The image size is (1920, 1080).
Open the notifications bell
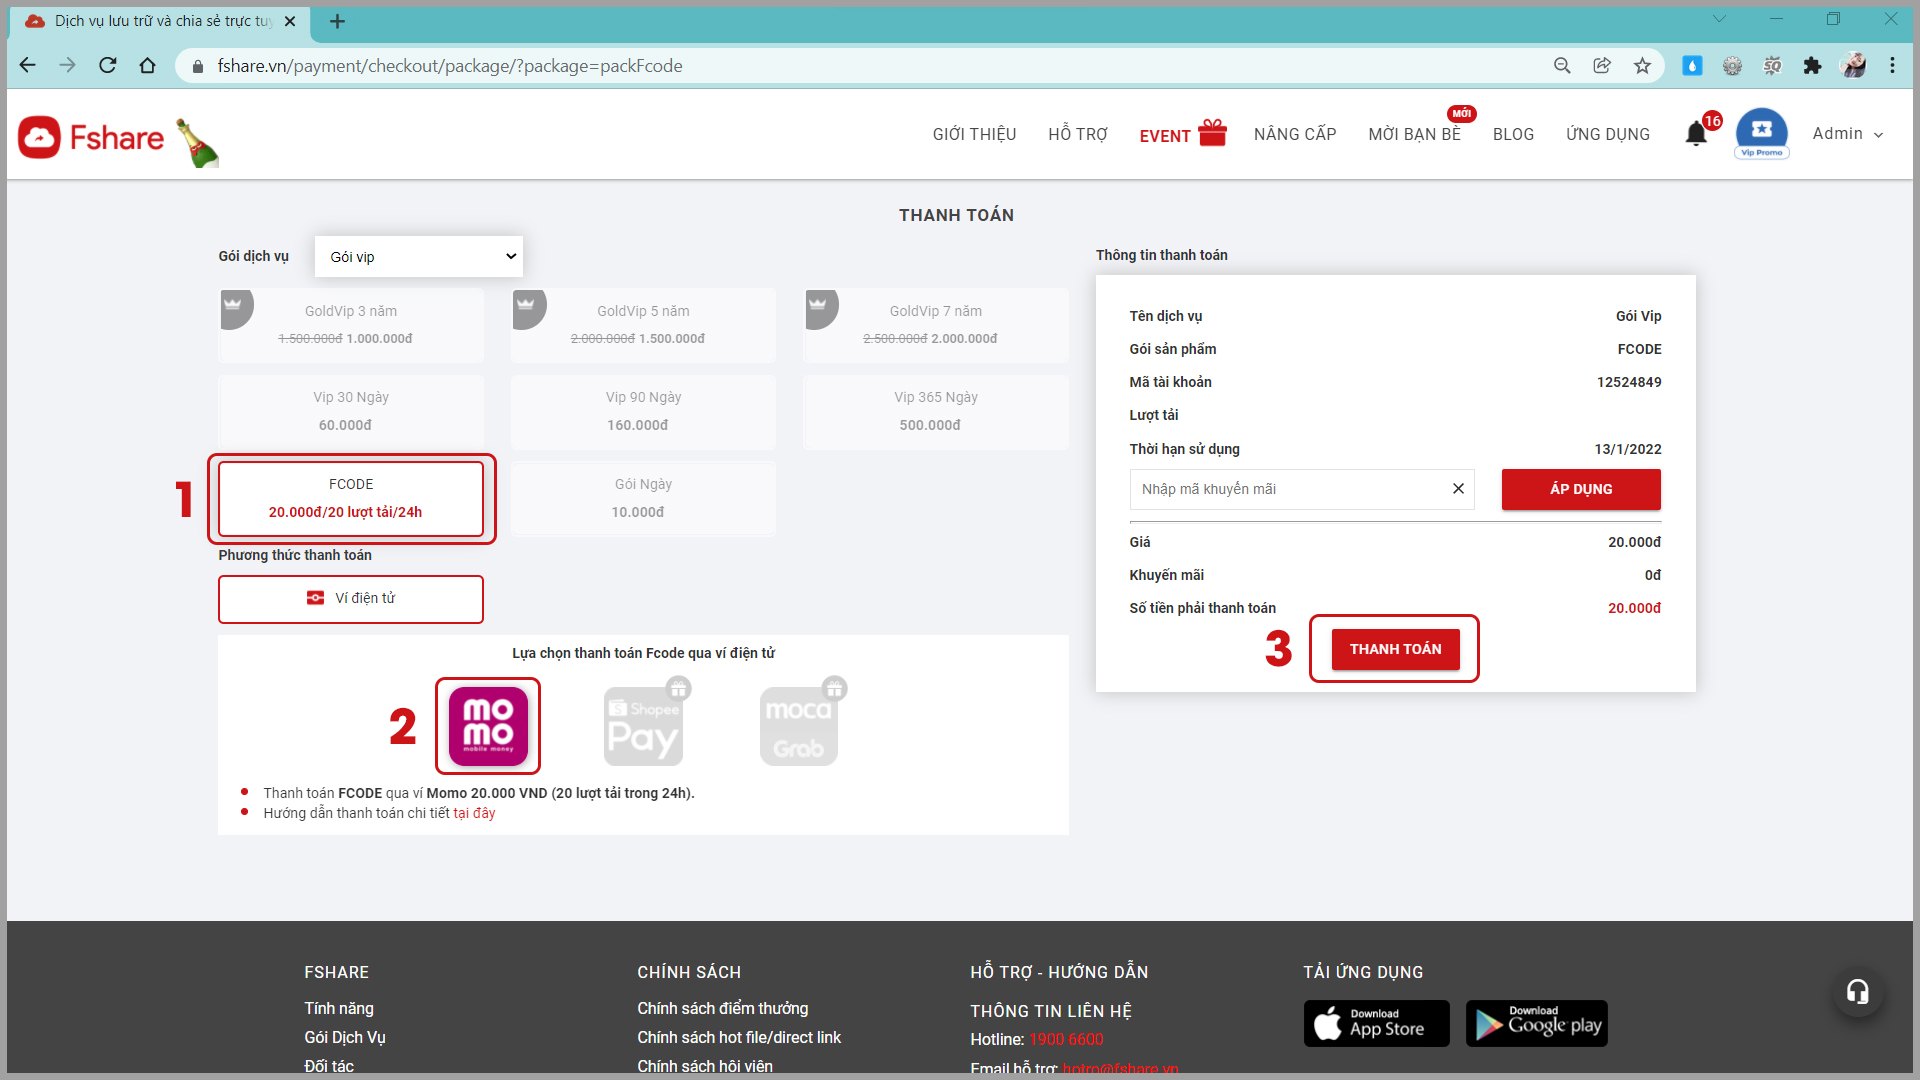pyautogui.click(x=1696, y=134)
